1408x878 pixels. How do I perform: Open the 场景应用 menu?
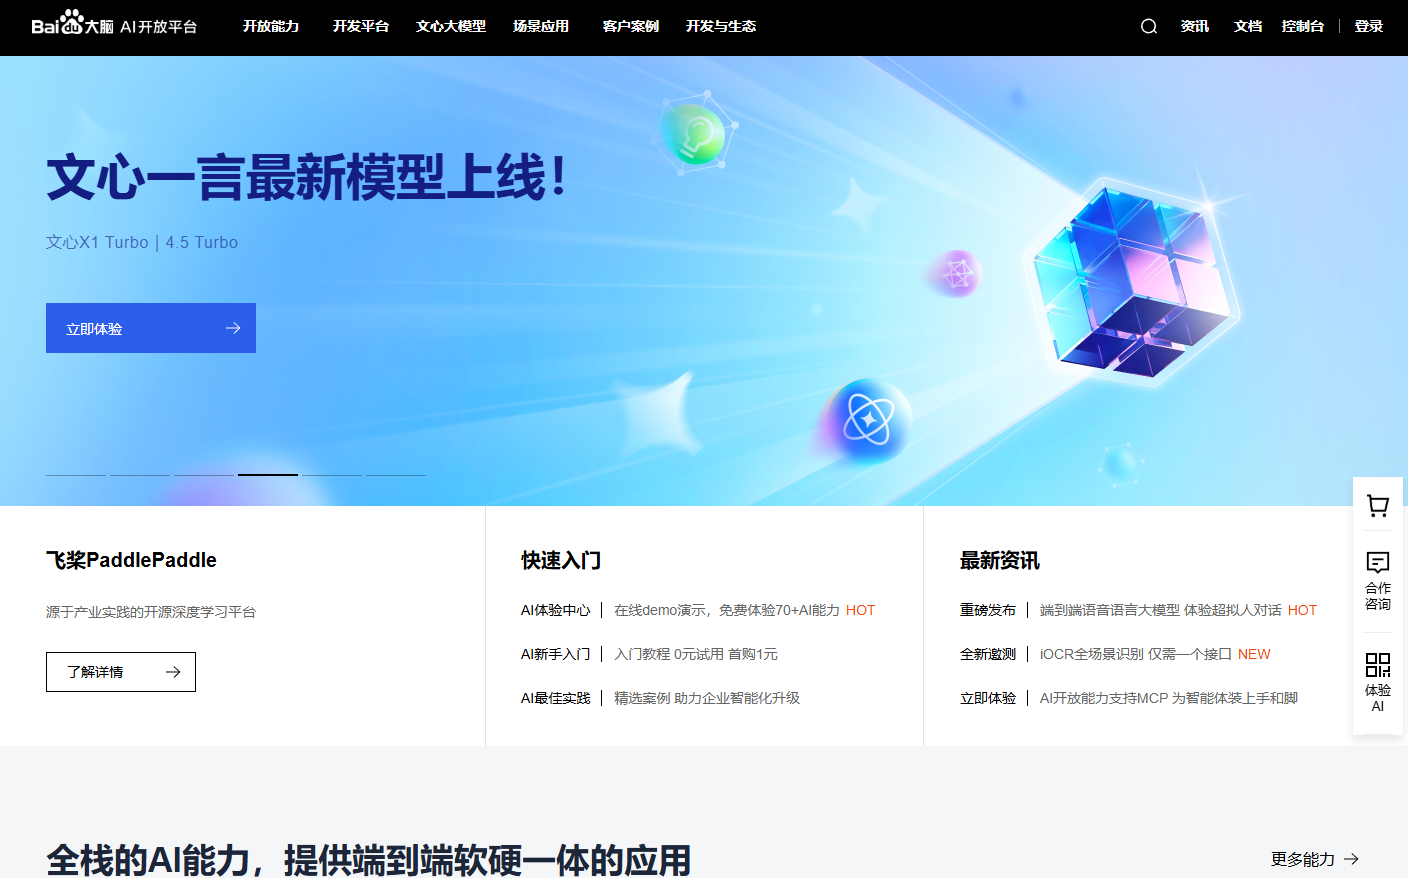[541, 26]
